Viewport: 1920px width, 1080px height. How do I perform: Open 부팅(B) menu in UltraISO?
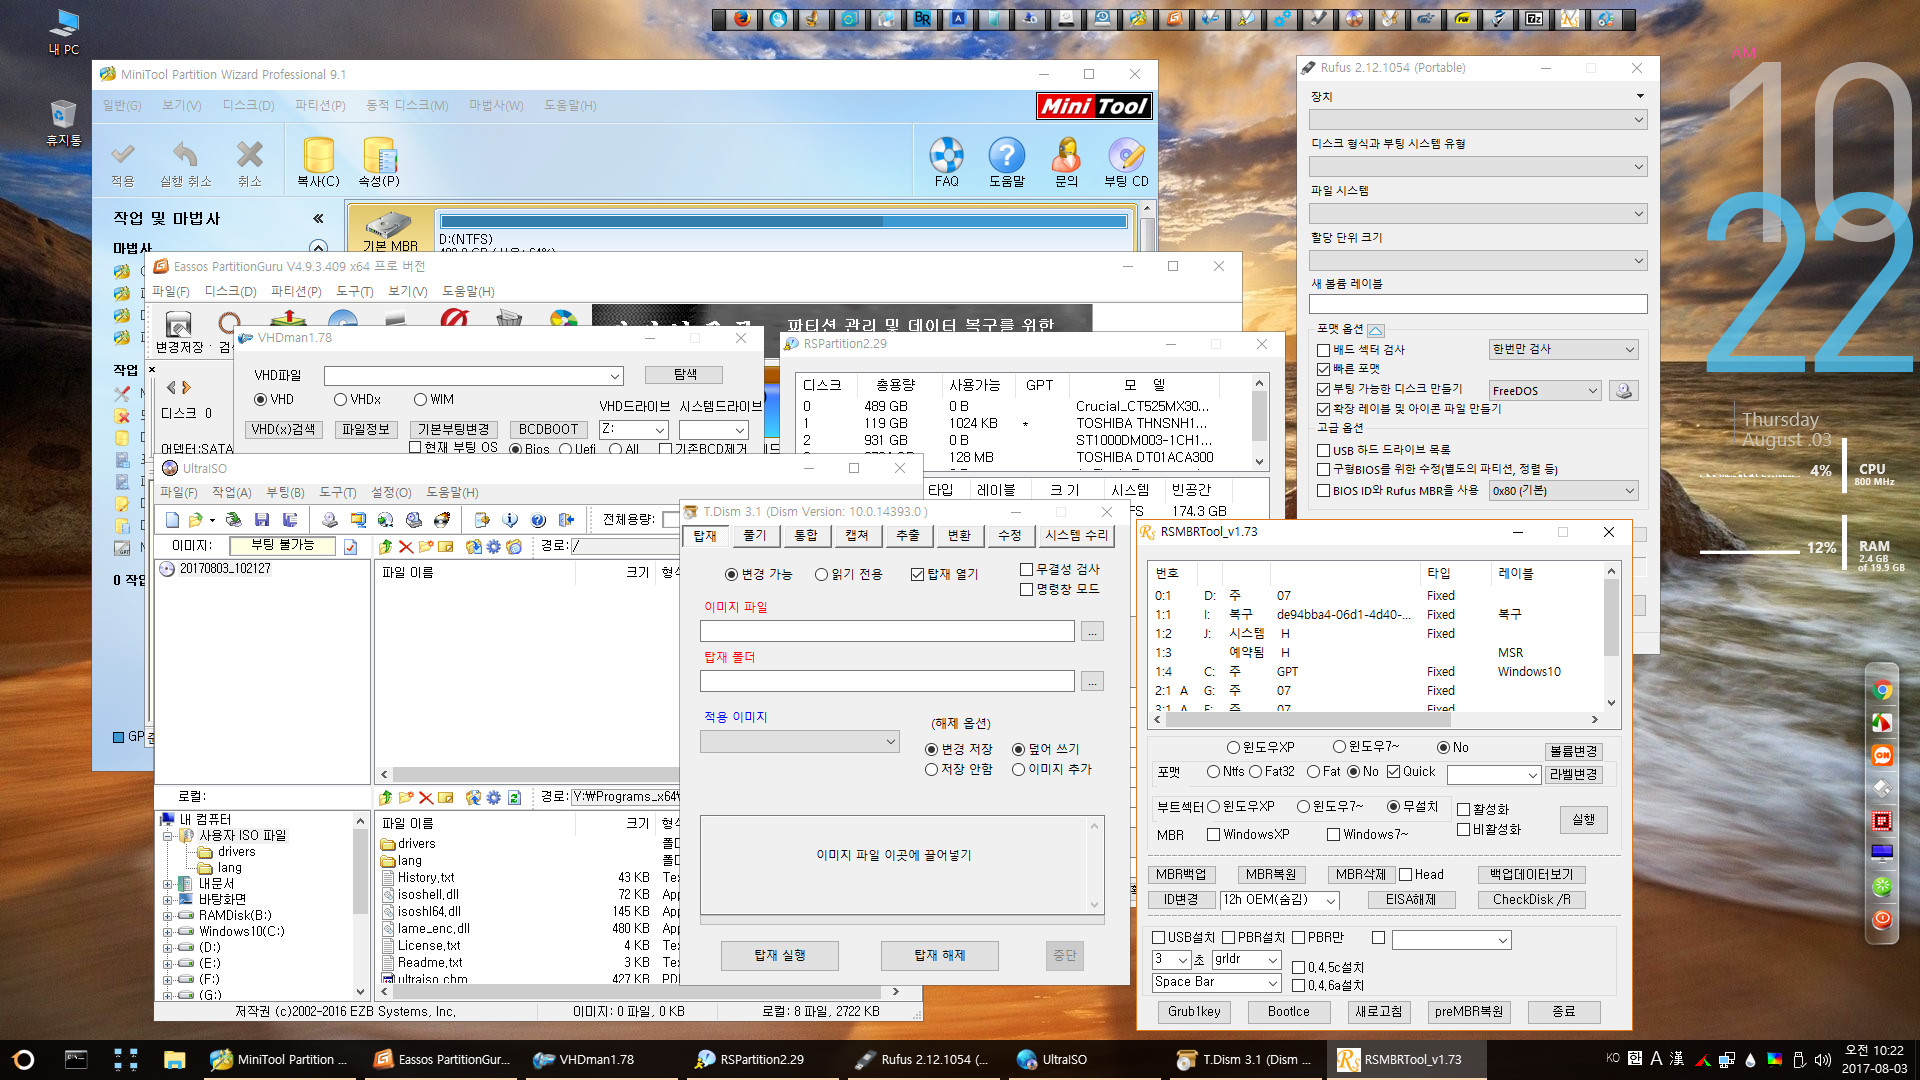coord(285,492)
